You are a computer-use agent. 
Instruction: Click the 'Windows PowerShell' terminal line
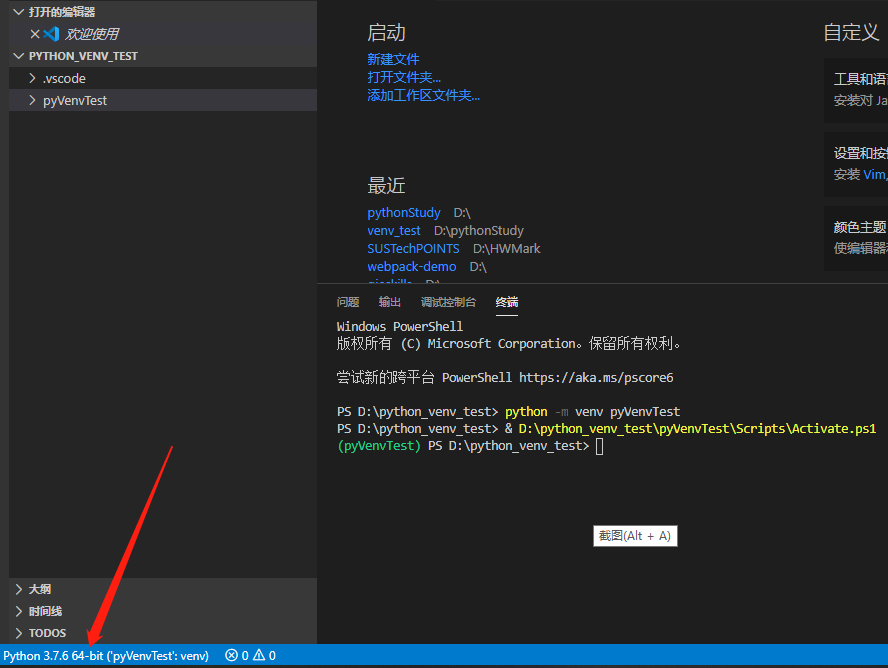tap(399, 327)
